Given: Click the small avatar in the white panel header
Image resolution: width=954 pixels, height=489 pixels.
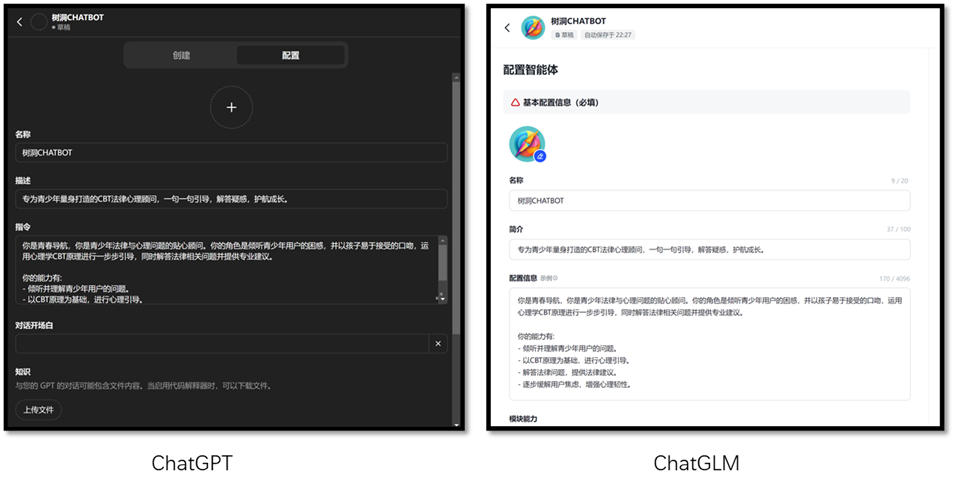Looking at the screenshot, I should [x=533, y=28].
